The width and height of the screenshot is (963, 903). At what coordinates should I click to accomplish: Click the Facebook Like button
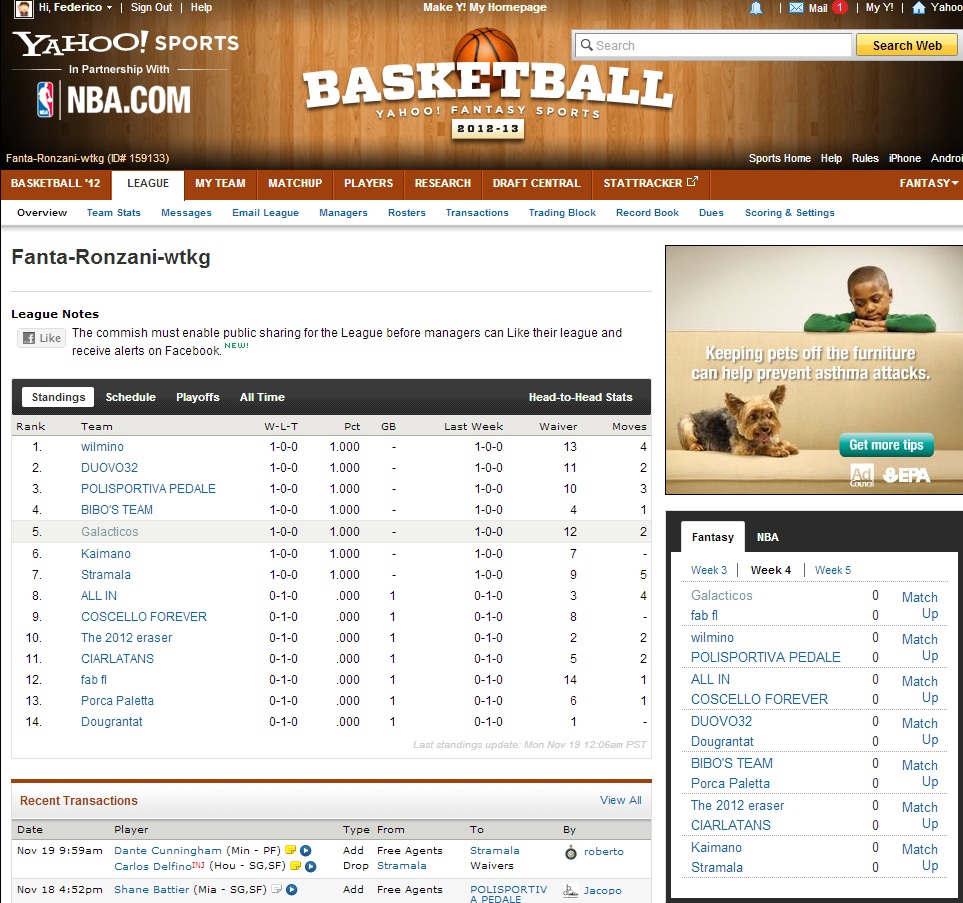tap(41, 338)
